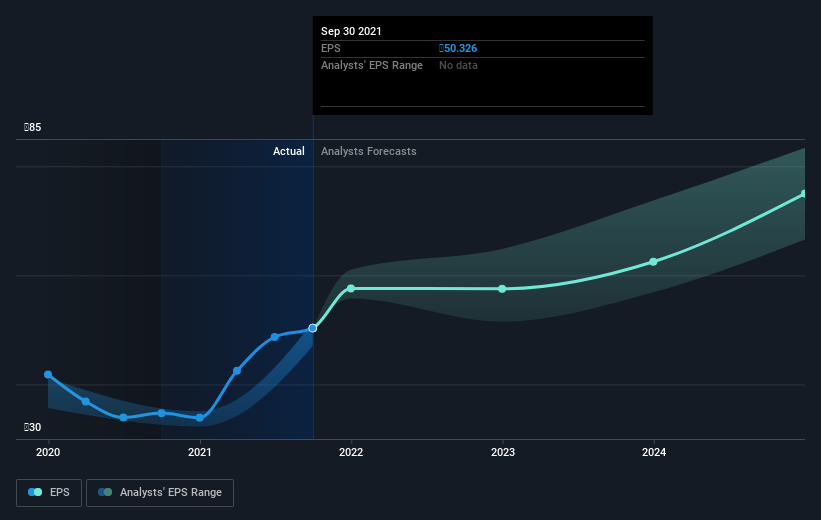Click the EPS data point at 2020 start
The image size is (821, 520).
(48, 374)
